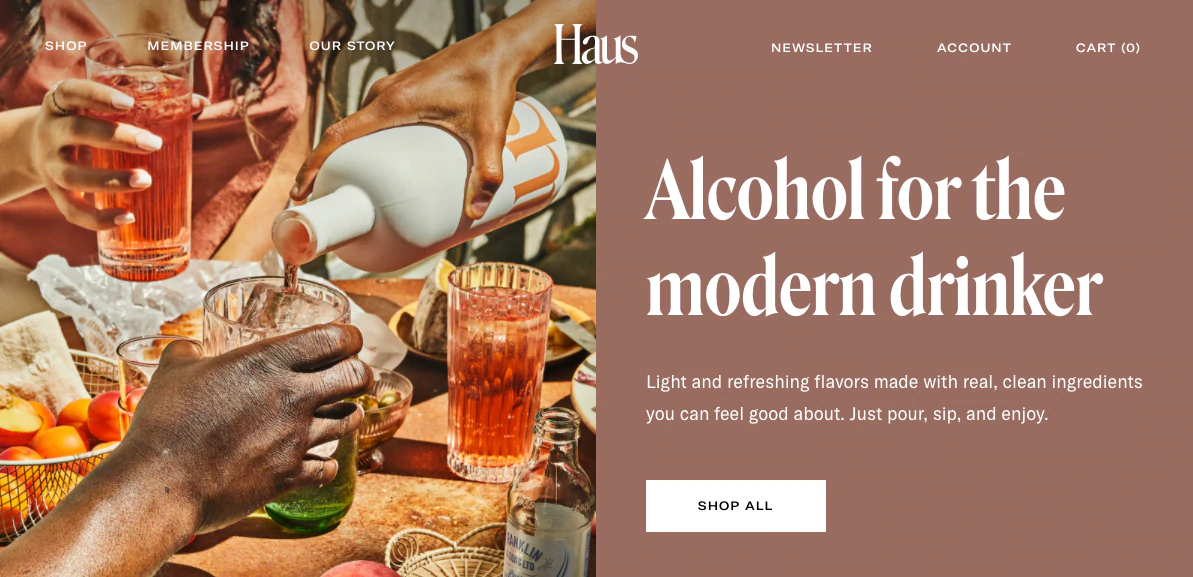Image resolution: width=1193 pixels, height=577 pixels.
Task: Click the 'Light and refreshing flavors' description paragraph
Action: point(894,398)
